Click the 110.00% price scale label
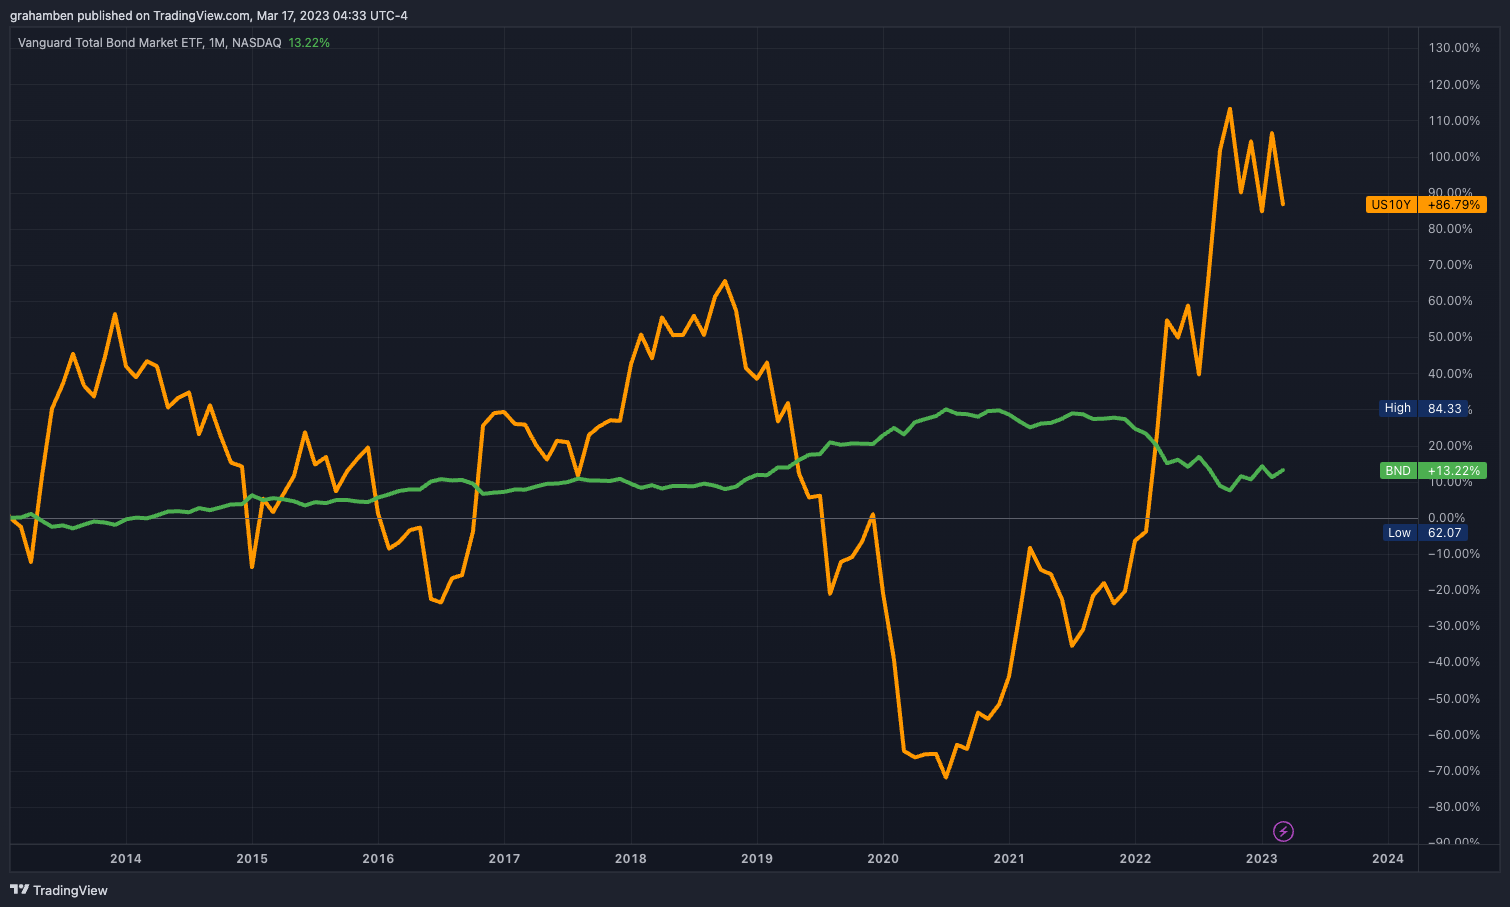The width and height of the screenshot is (1510, 907). [x=1454, y=121]
